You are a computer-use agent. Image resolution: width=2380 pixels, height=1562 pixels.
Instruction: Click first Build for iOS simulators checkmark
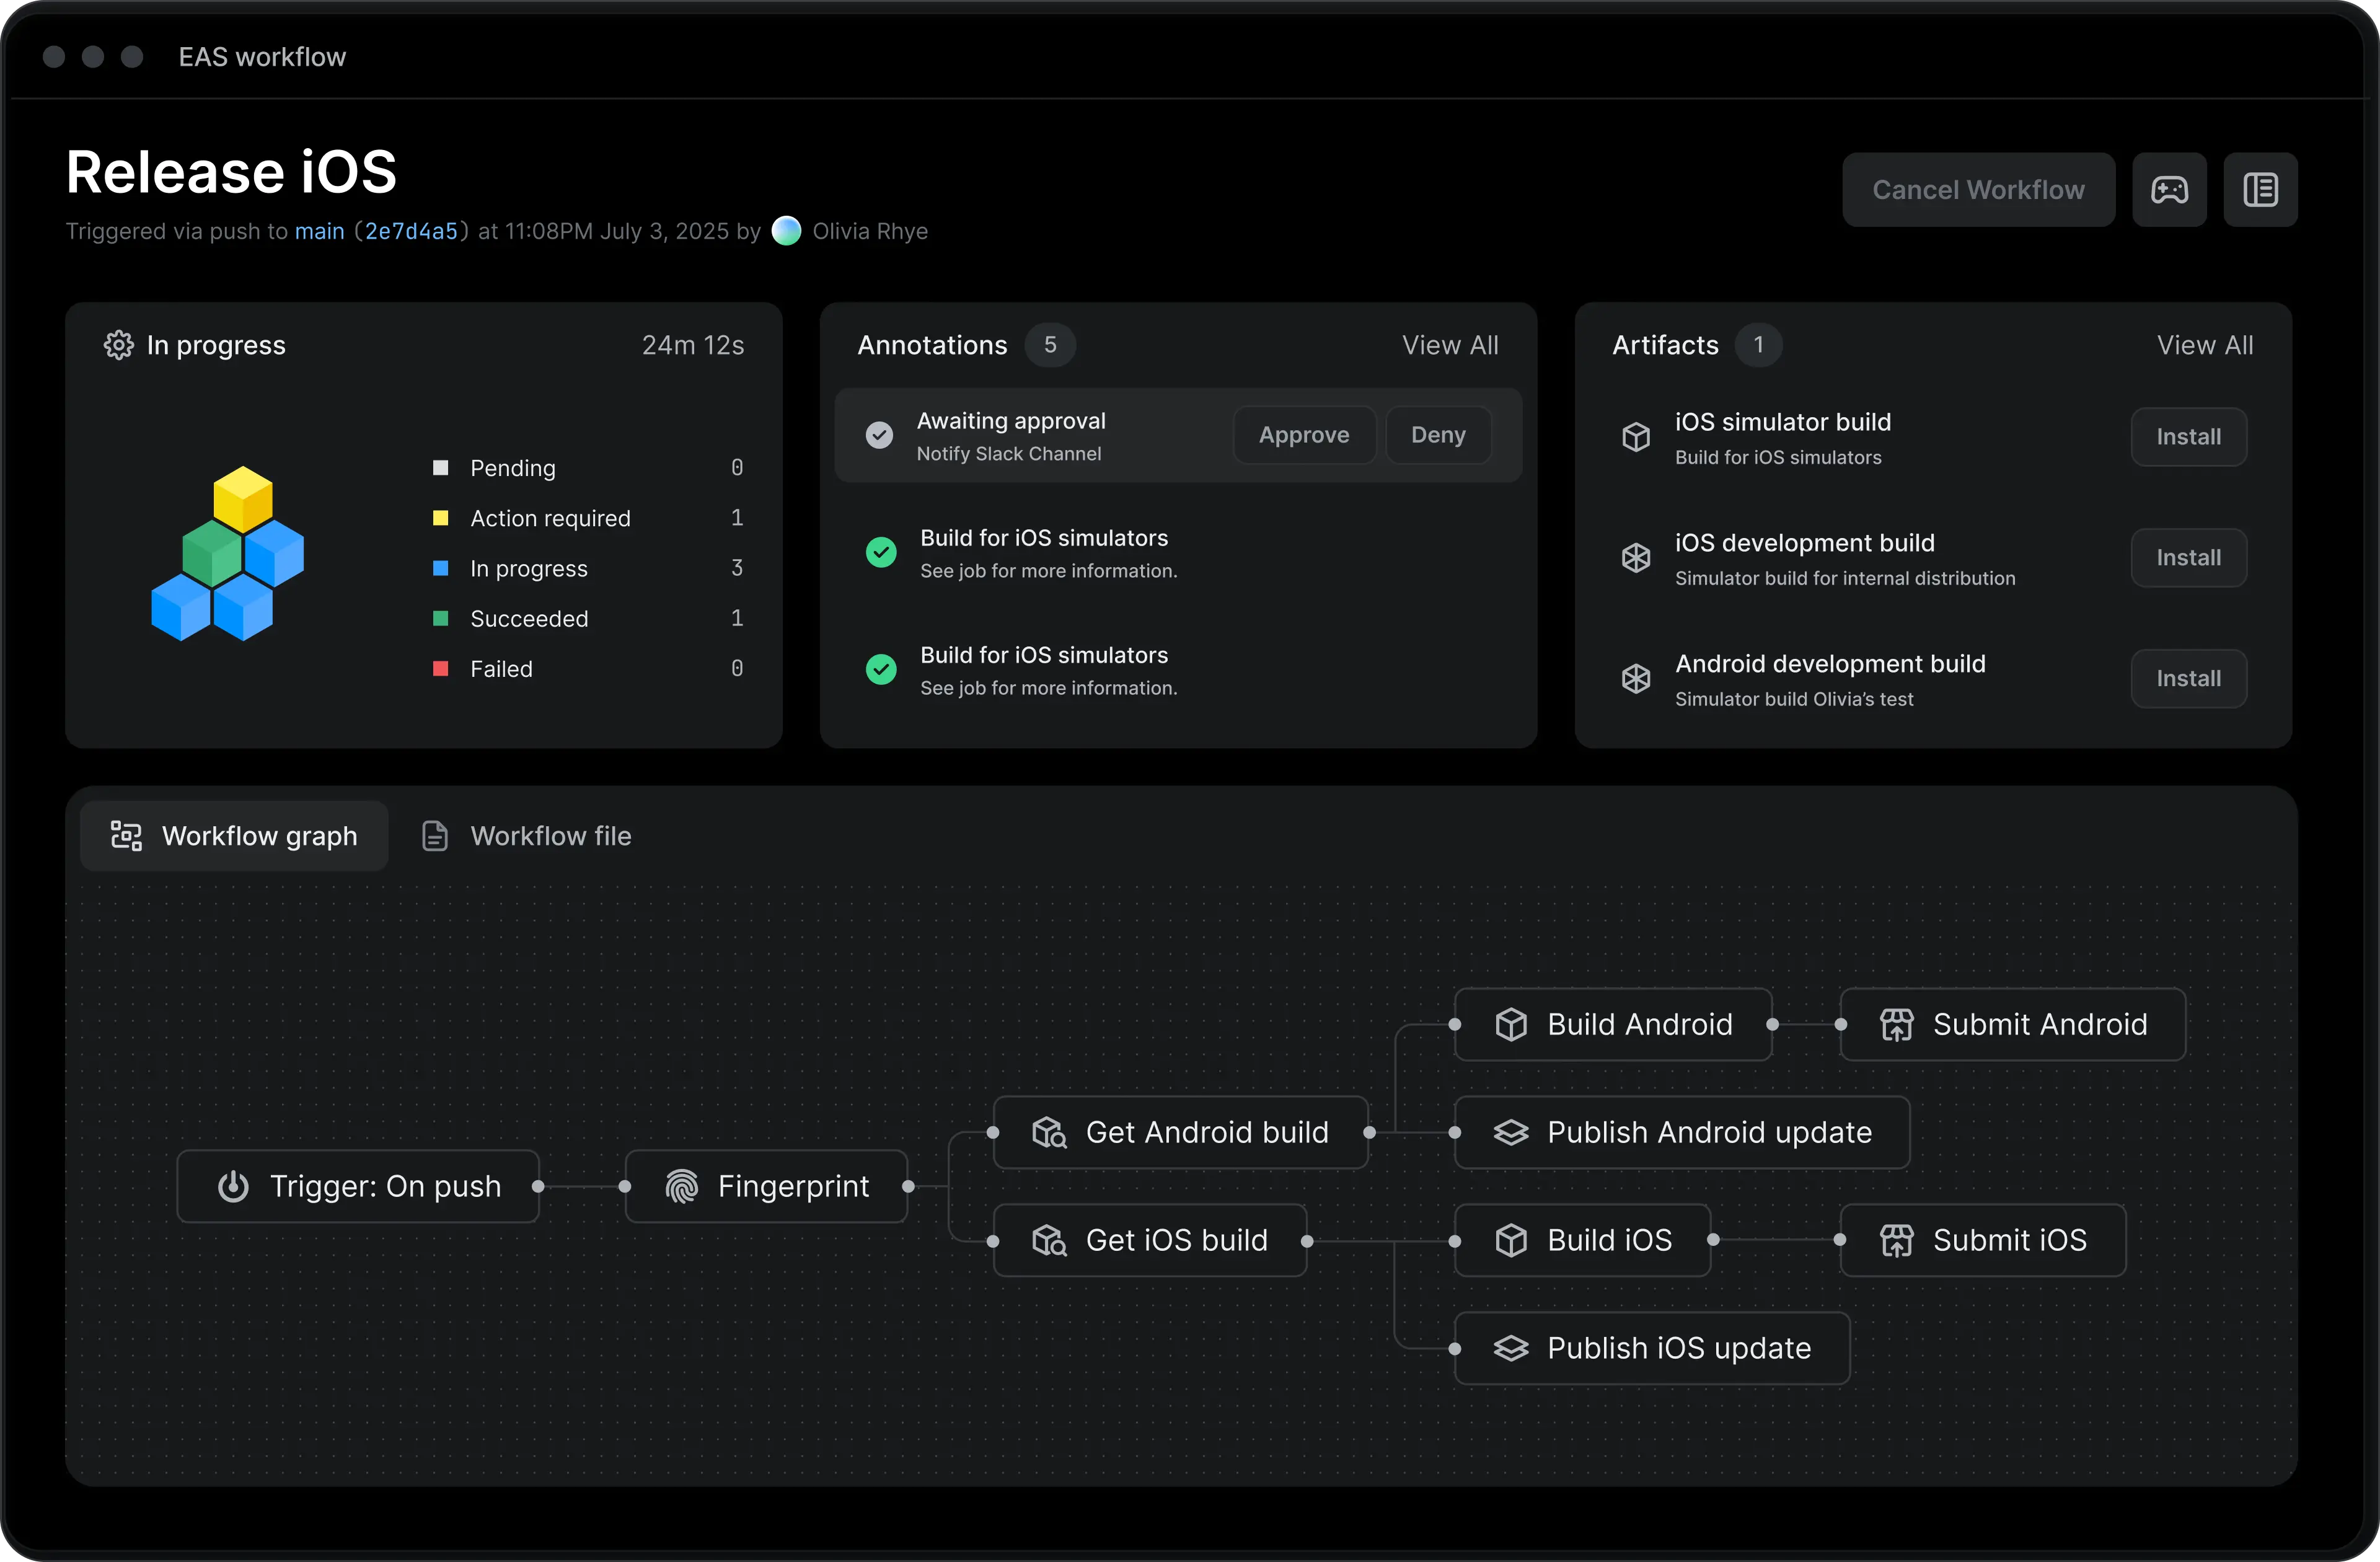point(881,552)
